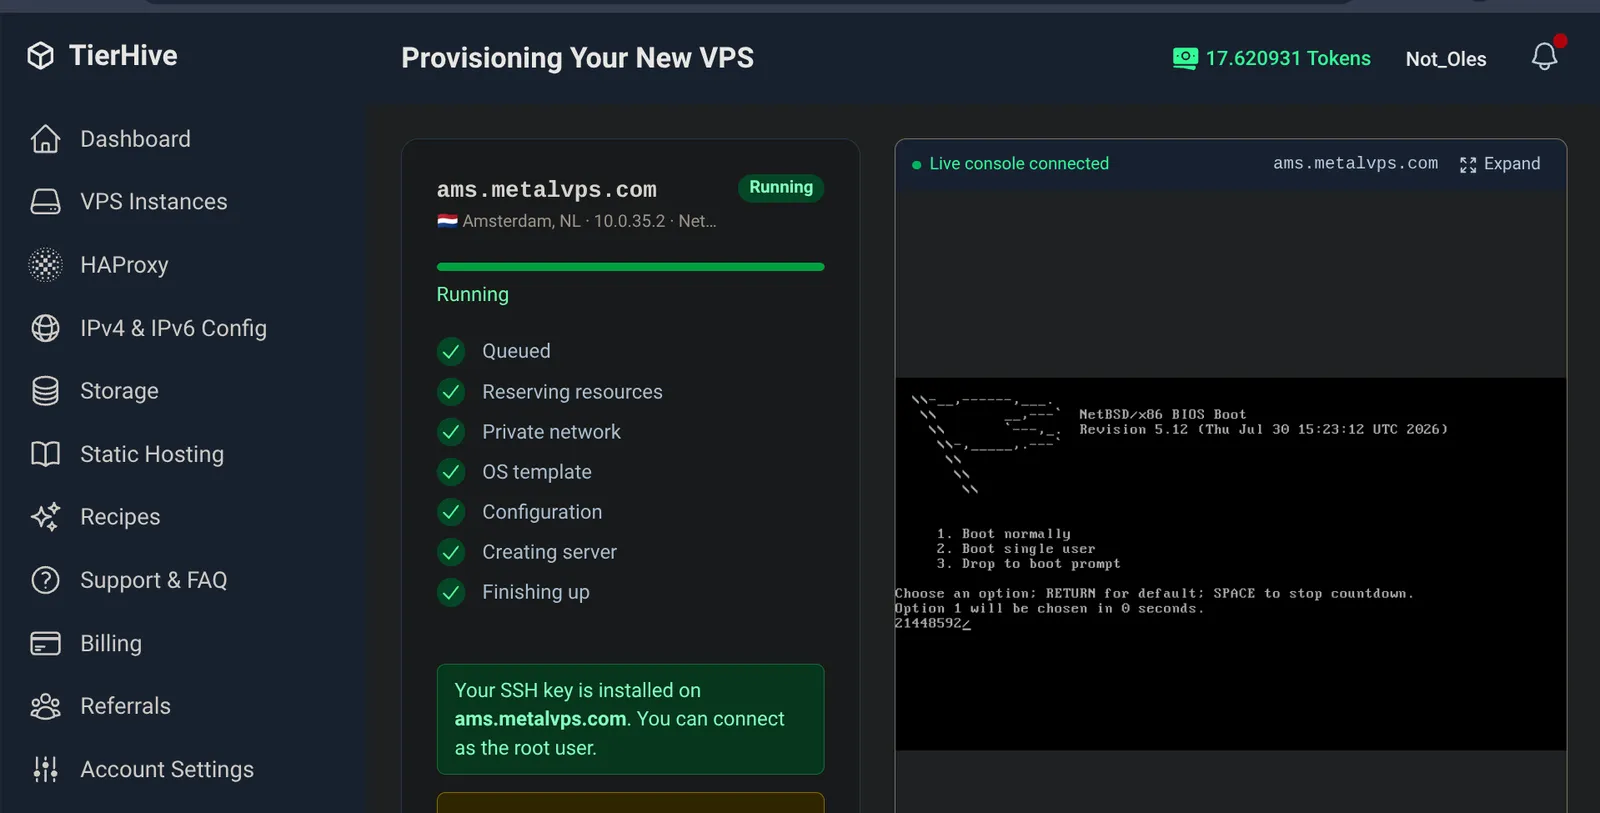This screenshot has height=813, width=1600.
Task: Click the OS template checkmark icon
Action: (x=451, y=472)
